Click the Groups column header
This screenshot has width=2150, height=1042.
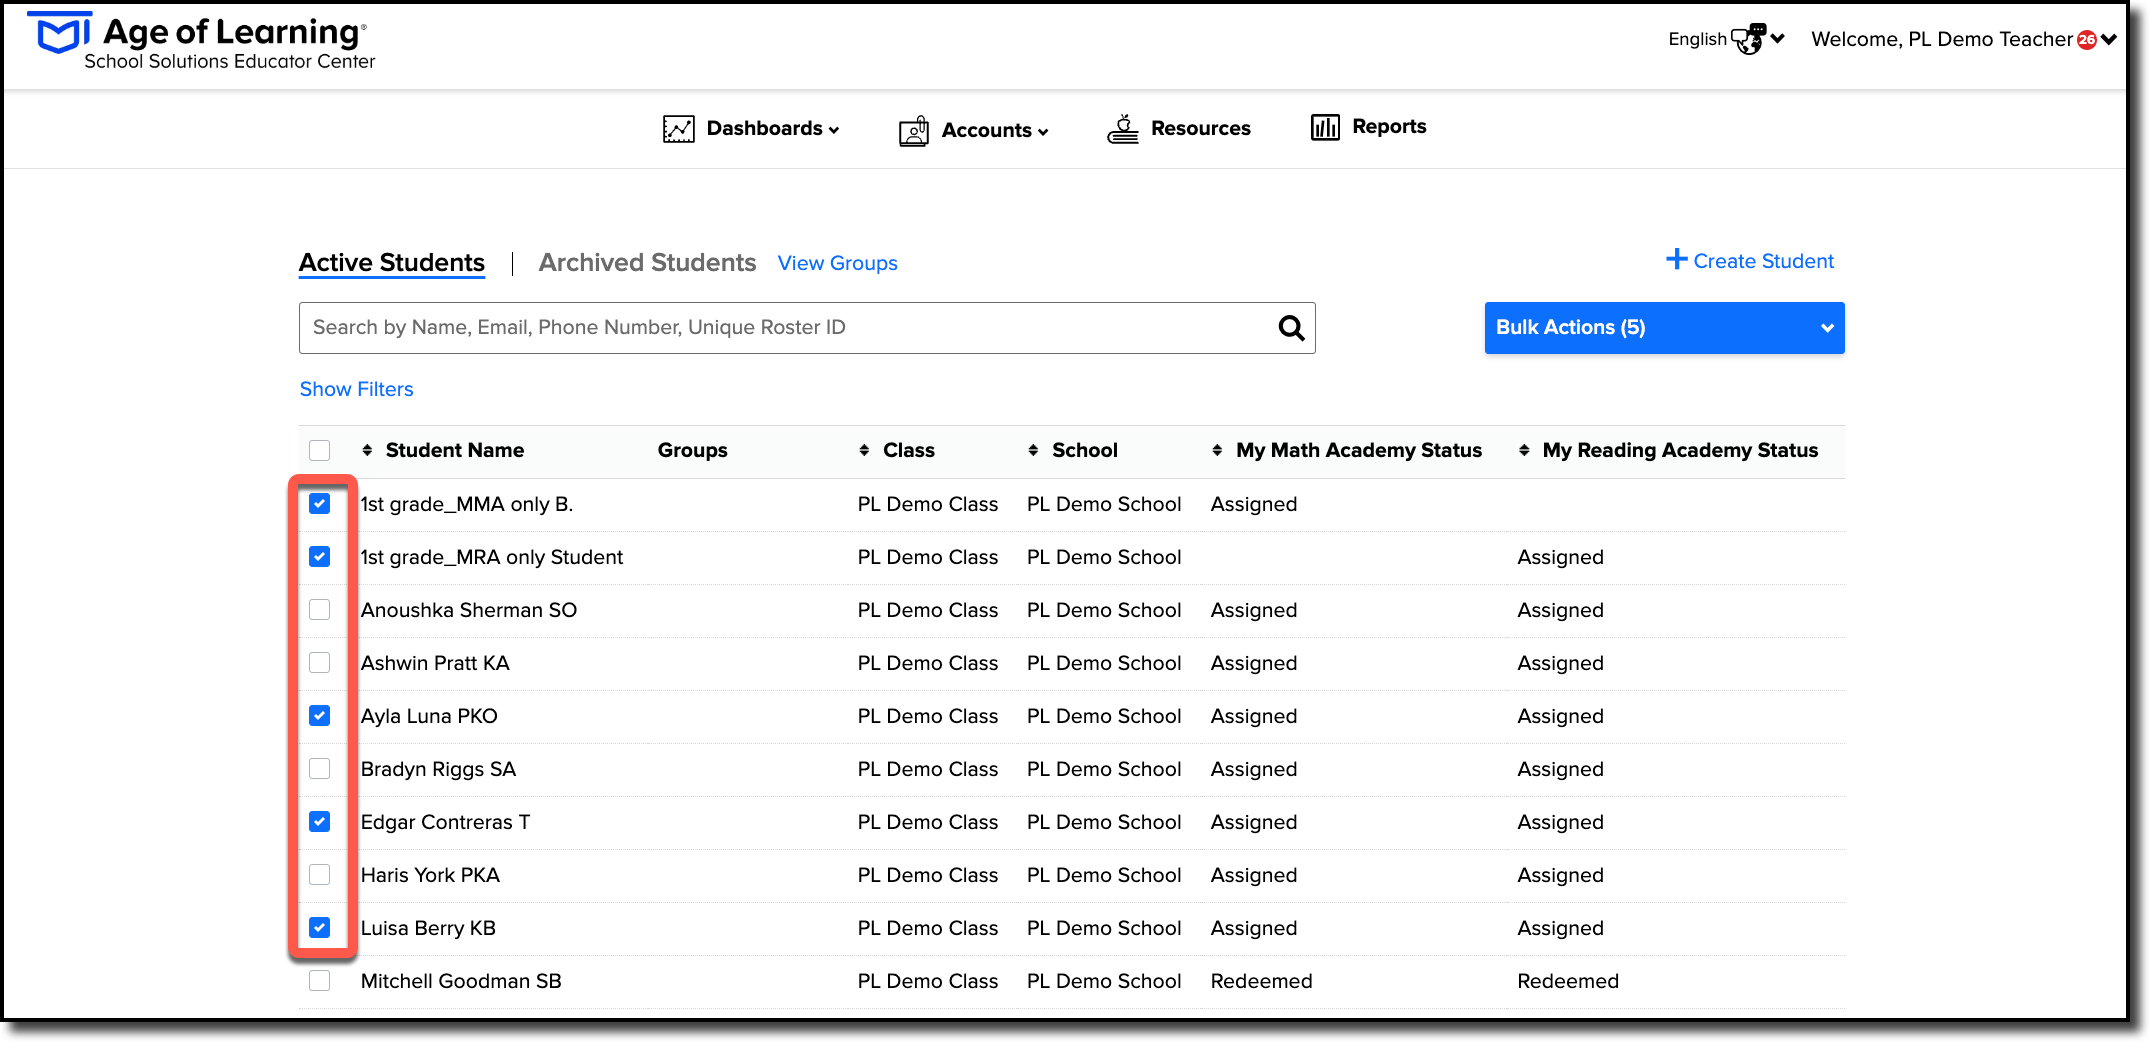click(692, 450)
